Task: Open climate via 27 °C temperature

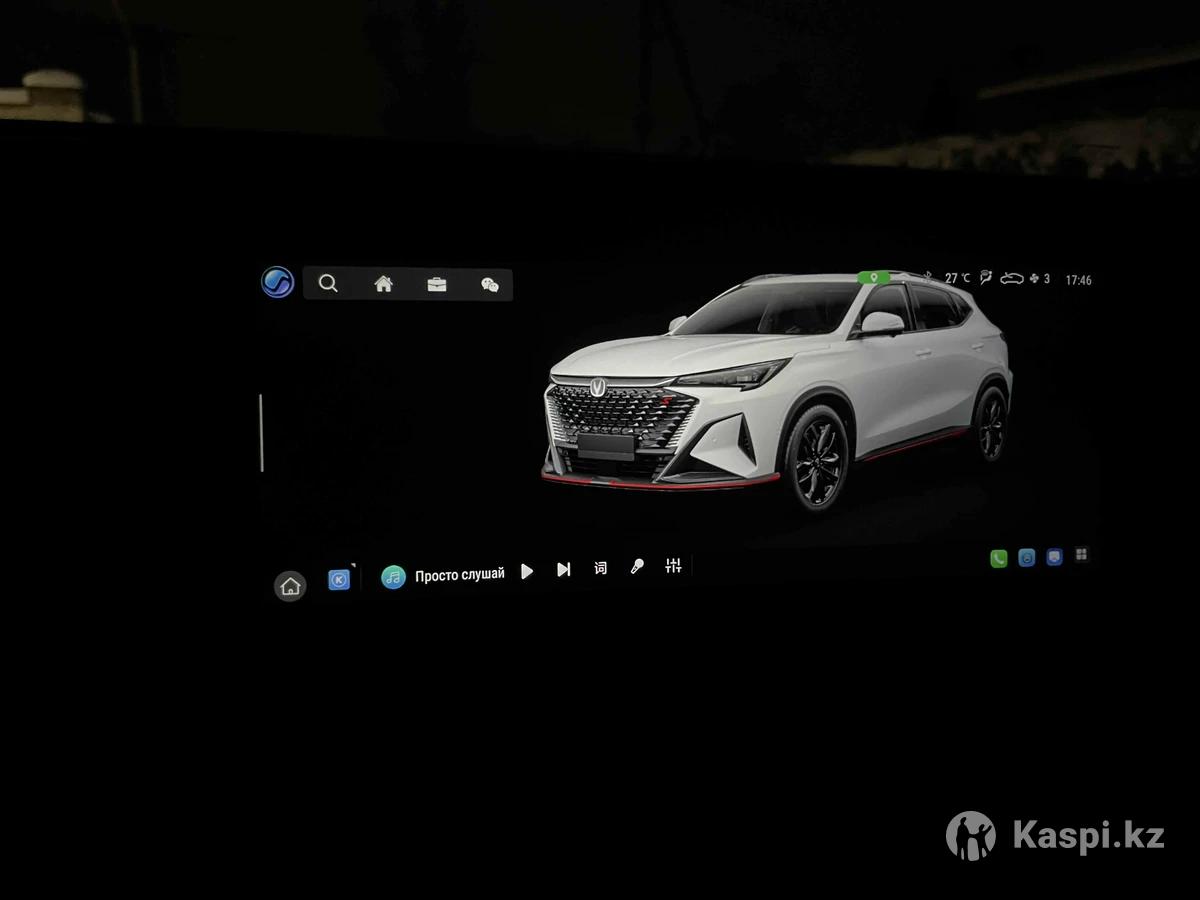Action: pos(957,278)
